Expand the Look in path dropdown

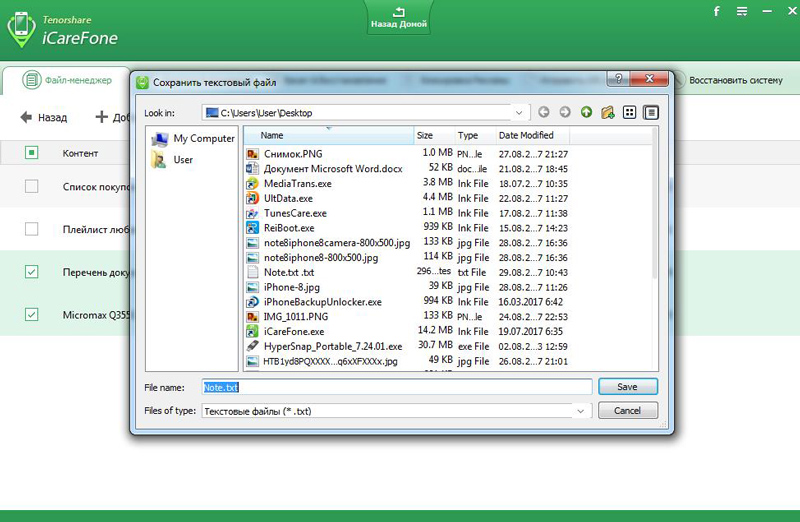(519, 113)
